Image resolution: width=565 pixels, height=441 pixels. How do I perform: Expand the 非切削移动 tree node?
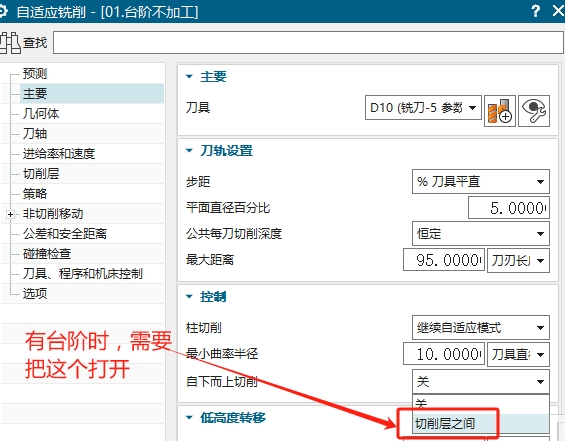10,214
